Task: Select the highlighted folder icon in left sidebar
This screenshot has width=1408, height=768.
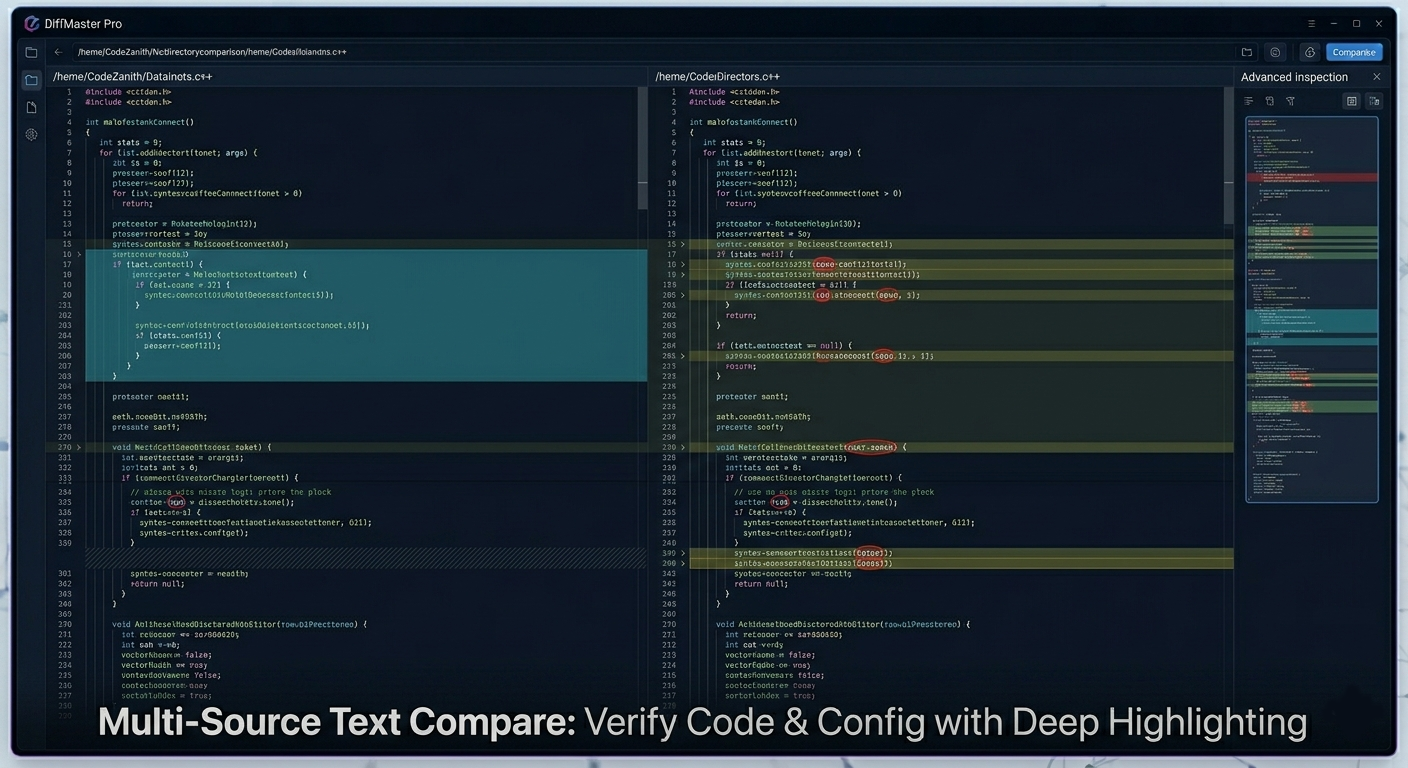Action: [x=31, y=80]
